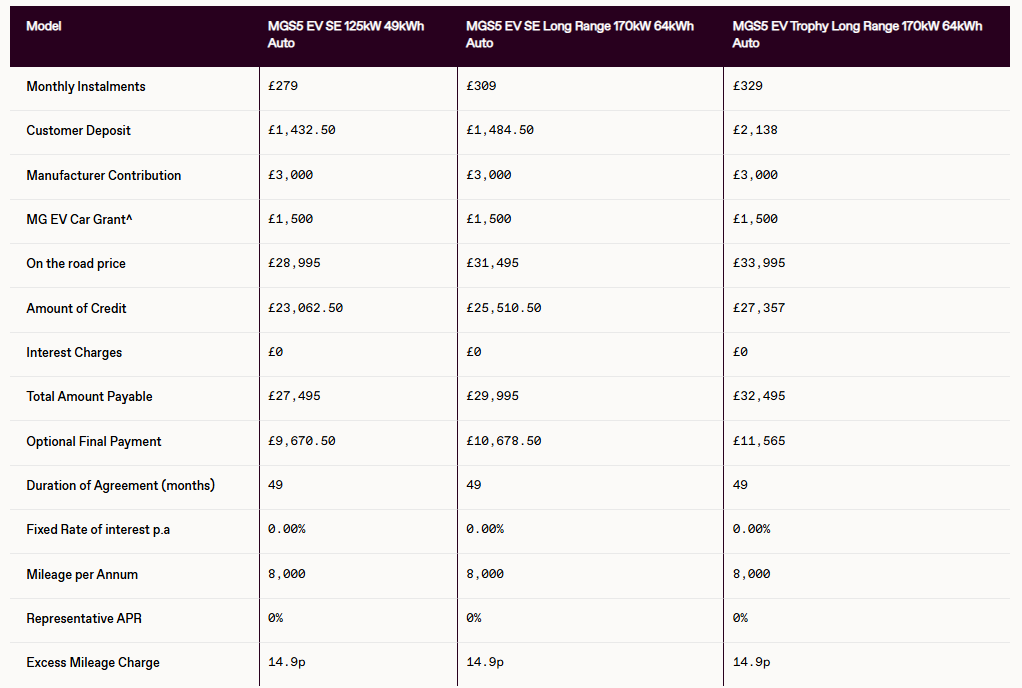Select the £25,510.50 amount of credit
This screenshot has height=688, width=1022.
(x=504, y=309)
